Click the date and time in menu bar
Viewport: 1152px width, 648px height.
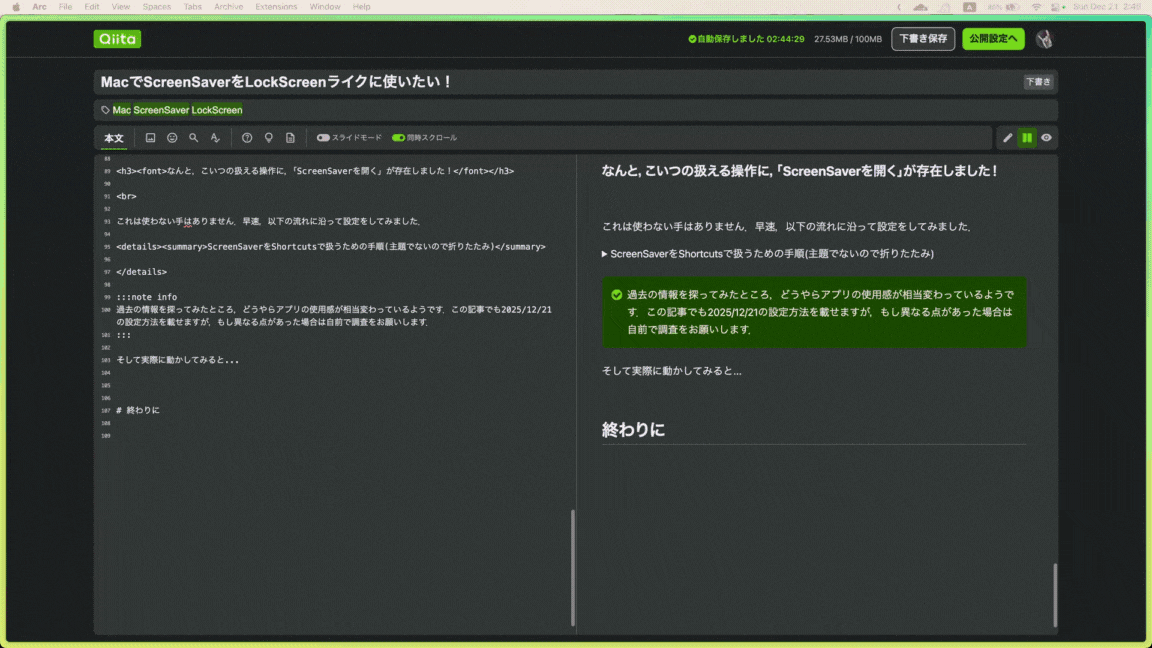point(1106,7)
